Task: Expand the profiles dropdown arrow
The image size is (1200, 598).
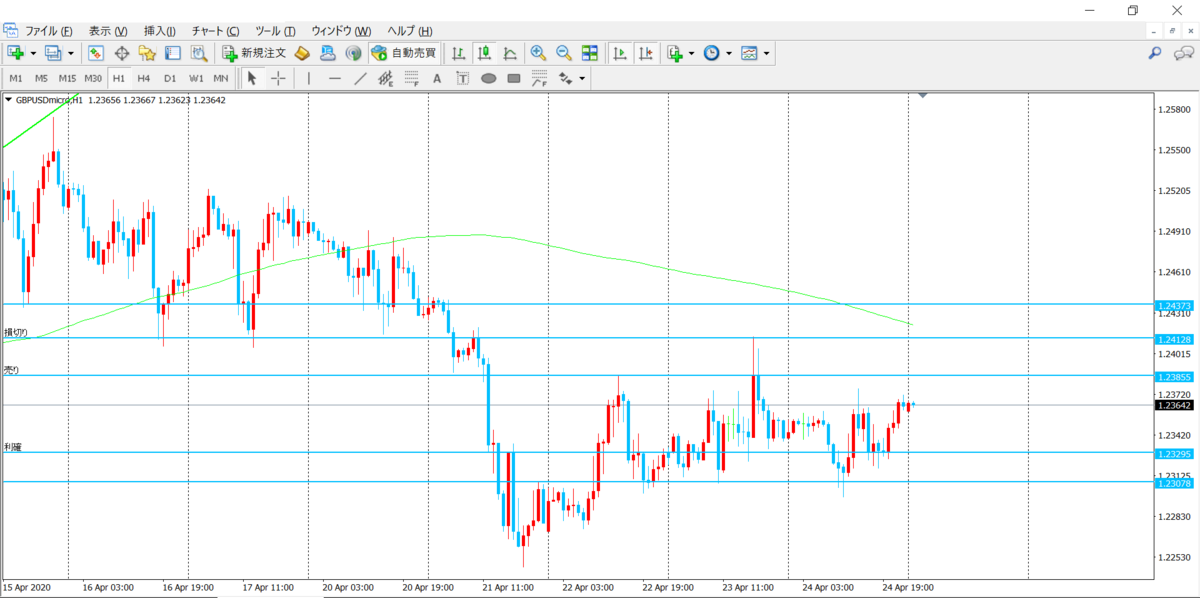Action: [70, 53]
